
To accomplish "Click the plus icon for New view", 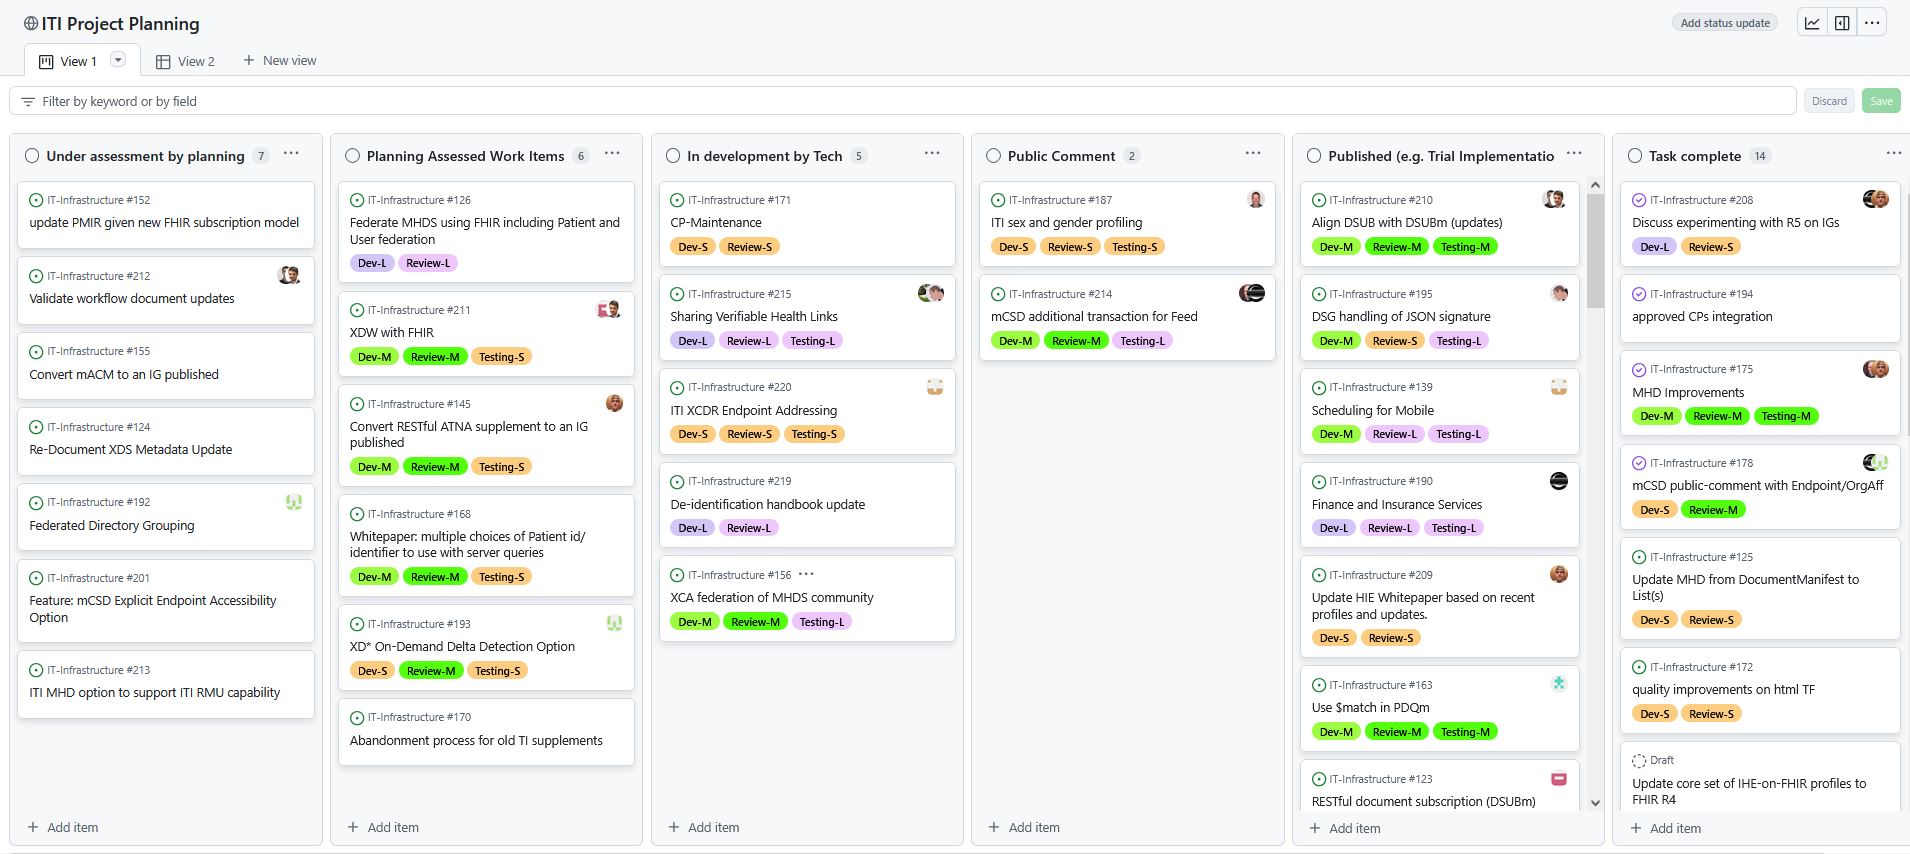I will (x=249, y=60).
